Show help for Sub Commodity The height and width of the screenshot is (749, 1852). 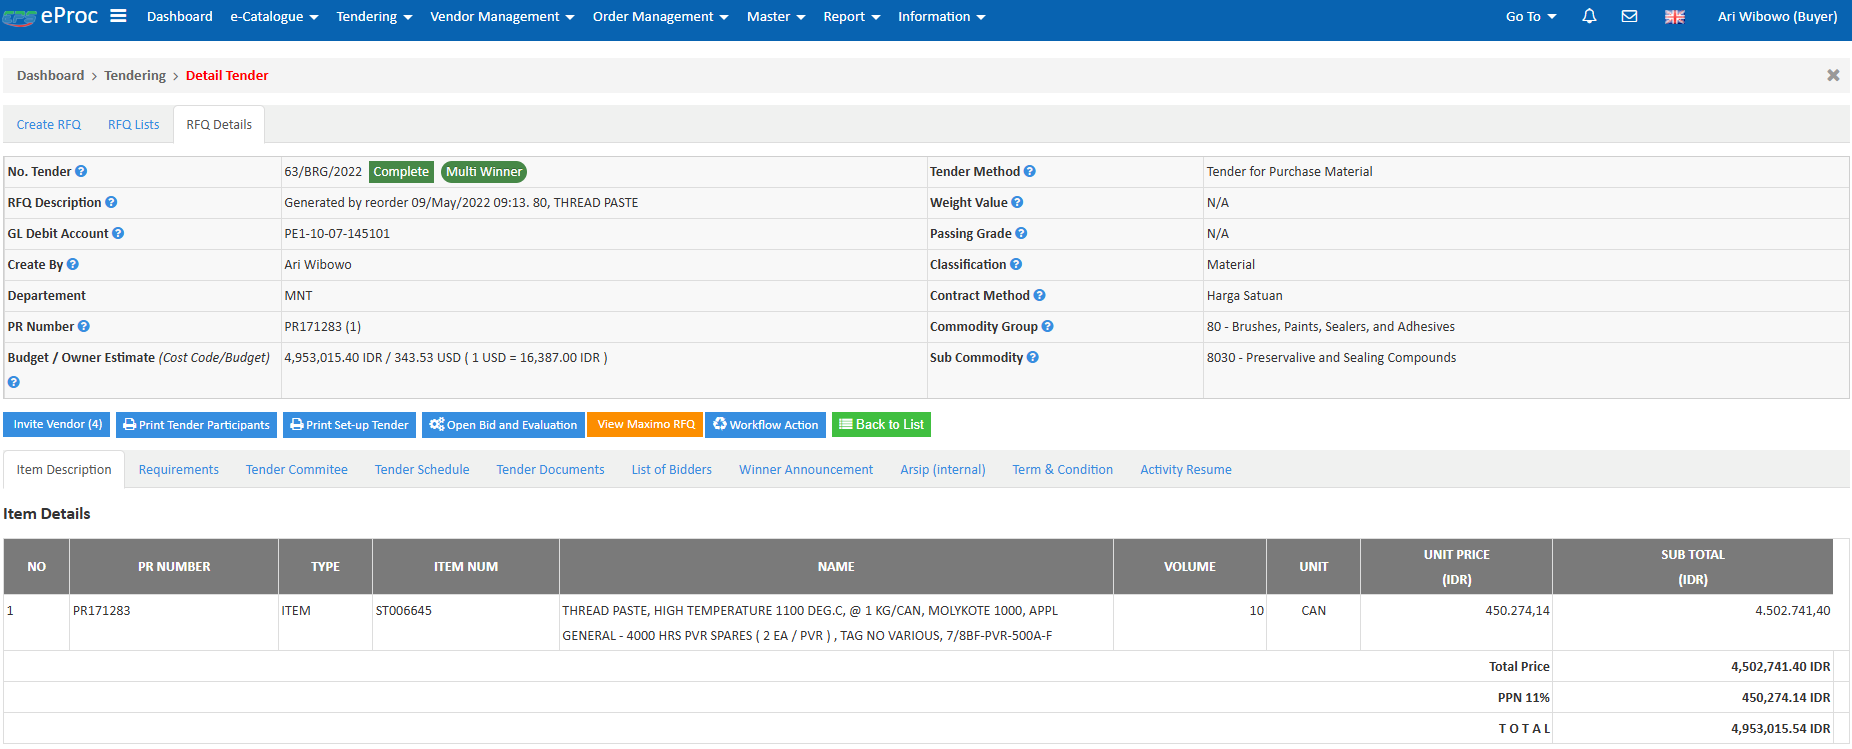[1033, 358]
